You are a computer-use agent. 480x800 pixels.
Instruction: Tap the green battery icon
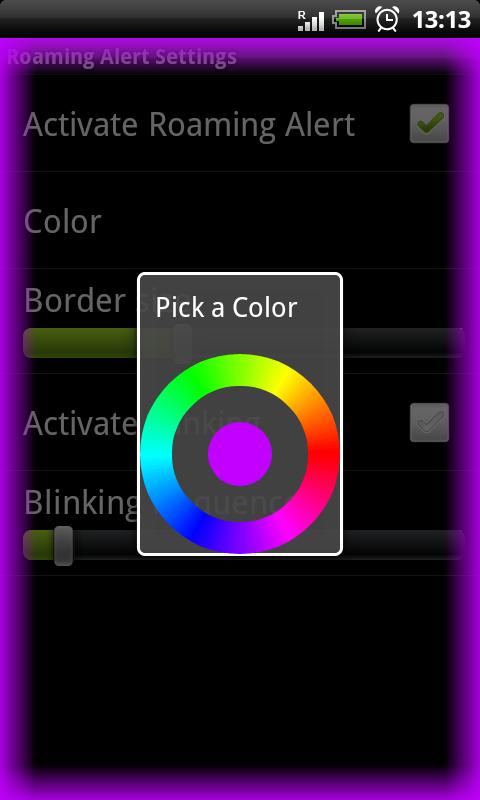click(x=349, y=20)
